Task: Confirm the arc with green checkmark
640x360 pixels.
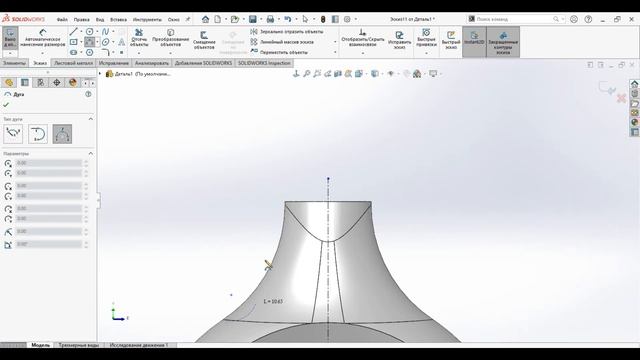Action: pos(6,105)
